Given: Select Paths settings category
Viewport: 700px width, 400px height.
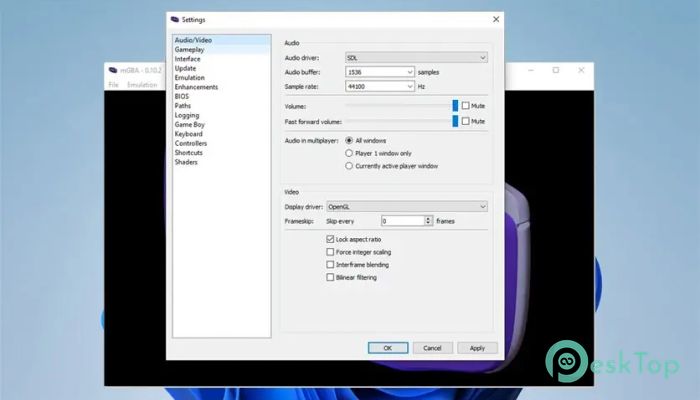Looking at the screenshot, I should click(x=221, y=106).
